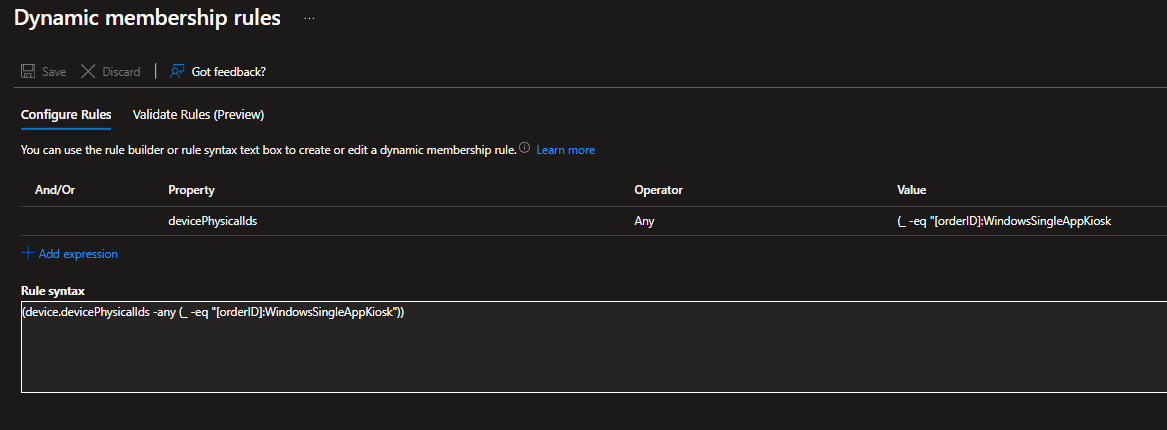Click the Value column header
The width and height of the screenshot is (1167, 430).
[x=912, y=190]
